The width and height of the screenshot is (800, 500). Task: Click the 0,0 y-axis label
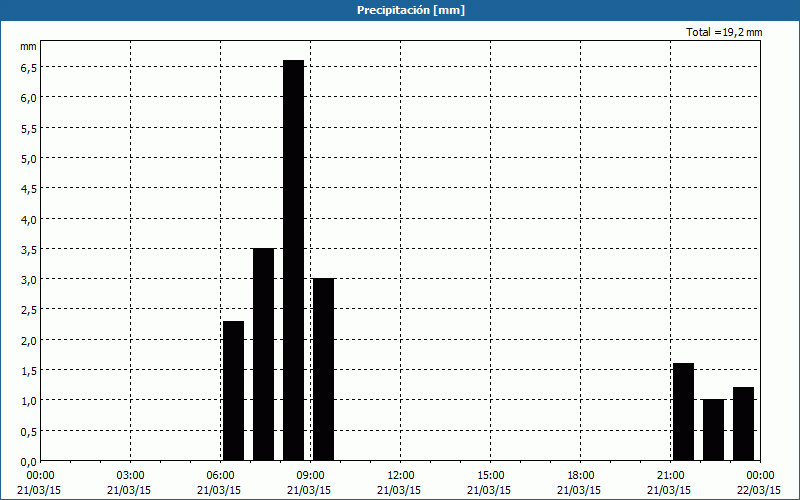(28, 462)
